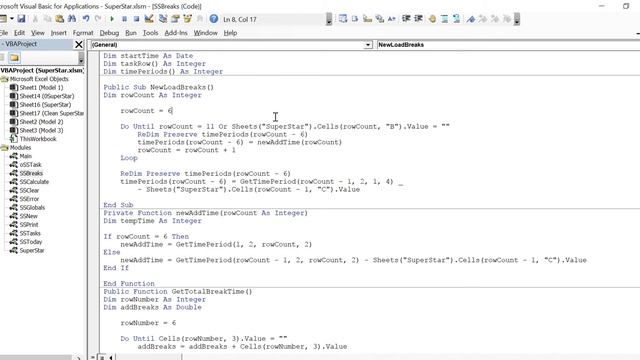Close the VBAProject explorer panel
The height and width of the screenshot is (360, 640).
click(x=79, y=44)
